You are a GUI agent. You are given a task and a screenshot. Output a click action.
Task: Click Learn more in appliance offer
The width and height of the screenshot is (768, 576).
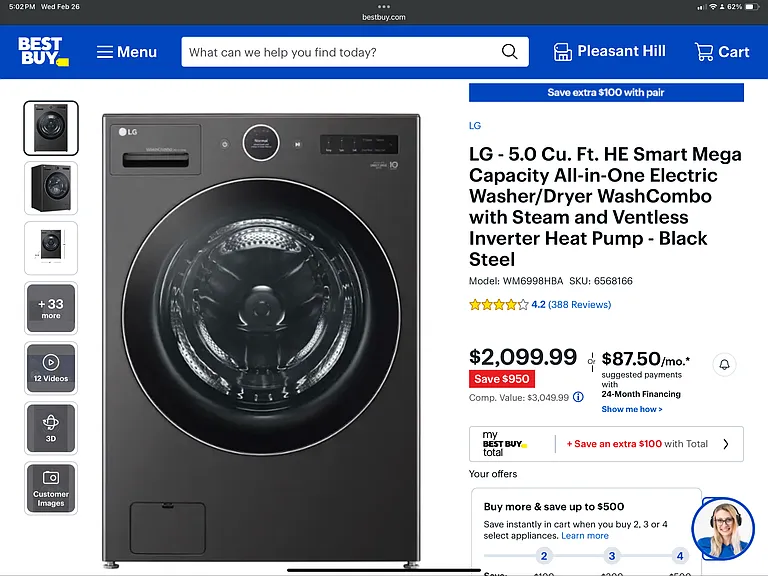pos(585,536)
